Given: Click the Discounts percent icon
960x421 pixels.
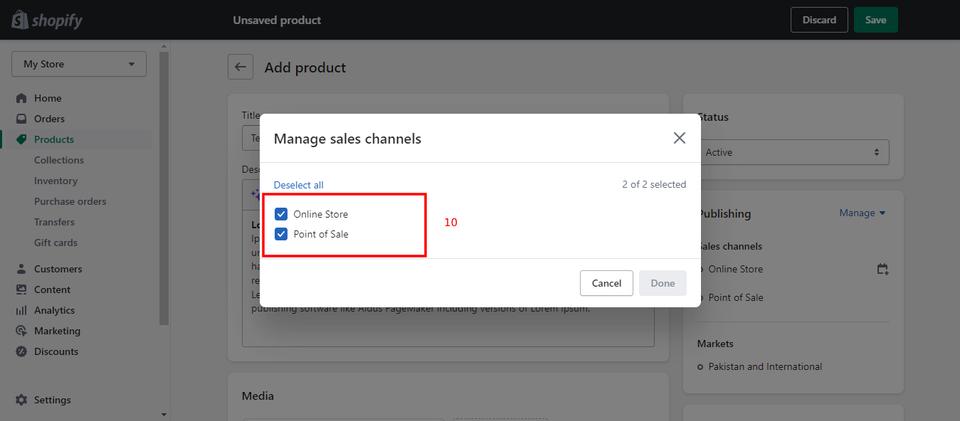Looking at the screenshot, I should click(21, 352).
